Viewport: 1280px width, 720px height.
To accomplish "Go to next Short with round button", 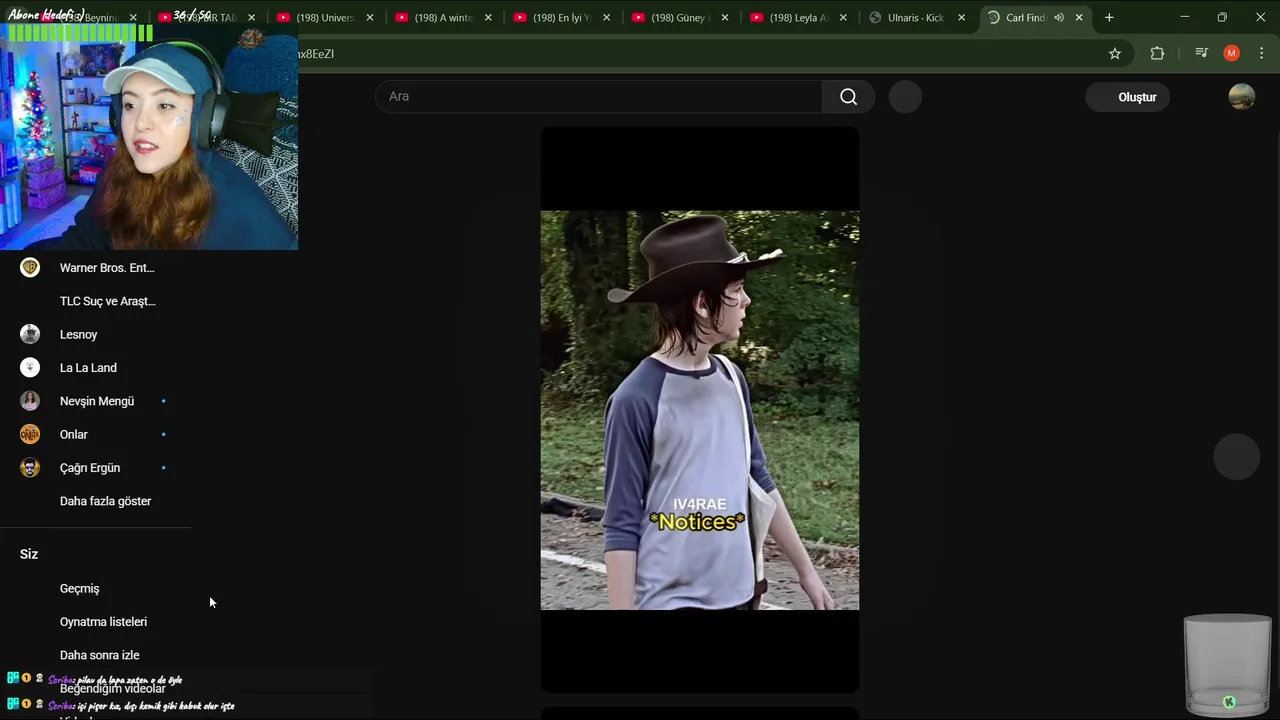I will coord(1237,457).
